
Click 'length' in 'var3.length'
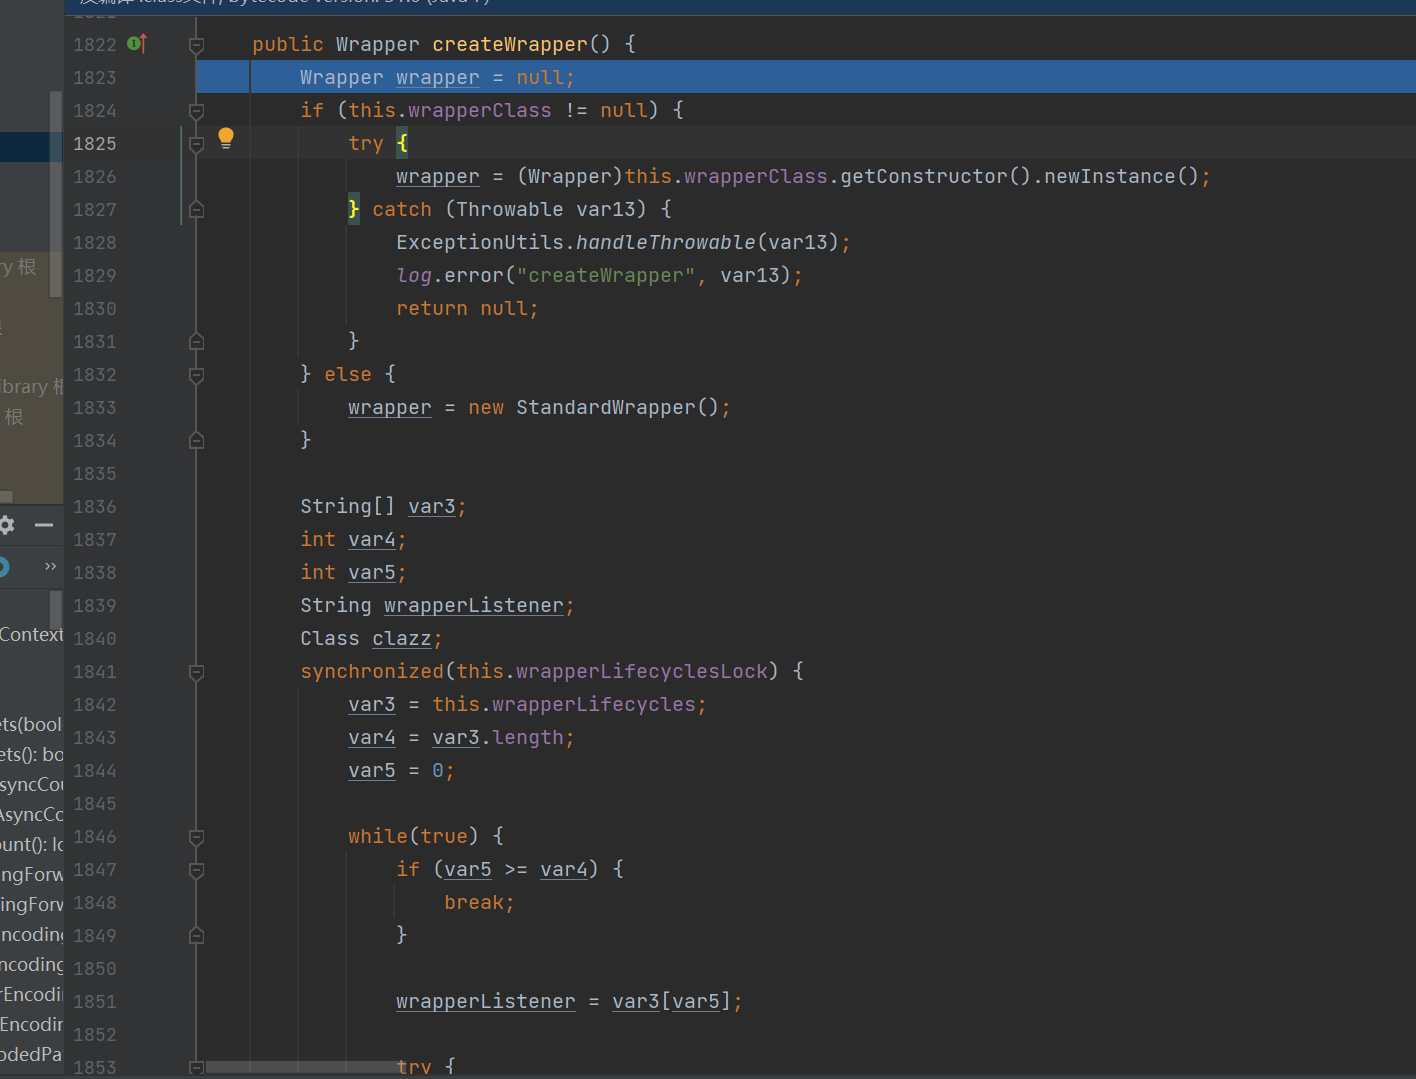point(528,737)
